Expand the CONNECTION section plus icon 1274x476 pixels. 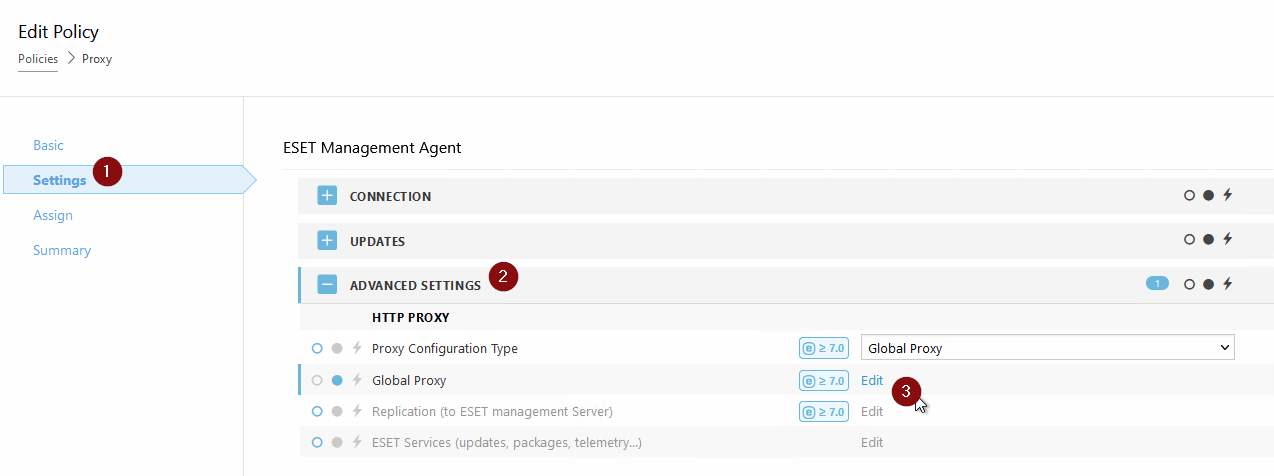click(x=327, y=196)
